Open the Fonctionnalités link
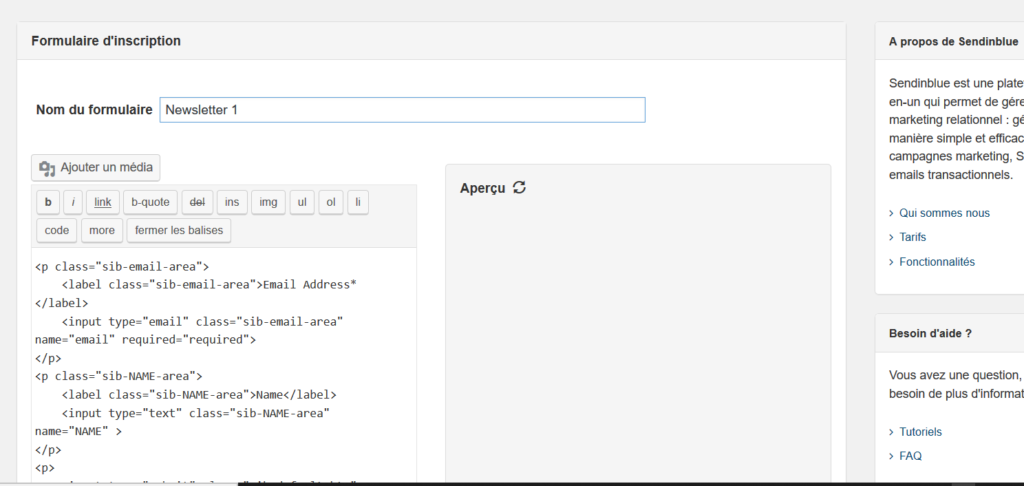The width and height of the screenshot is (1024, 486). pos(936,262)
